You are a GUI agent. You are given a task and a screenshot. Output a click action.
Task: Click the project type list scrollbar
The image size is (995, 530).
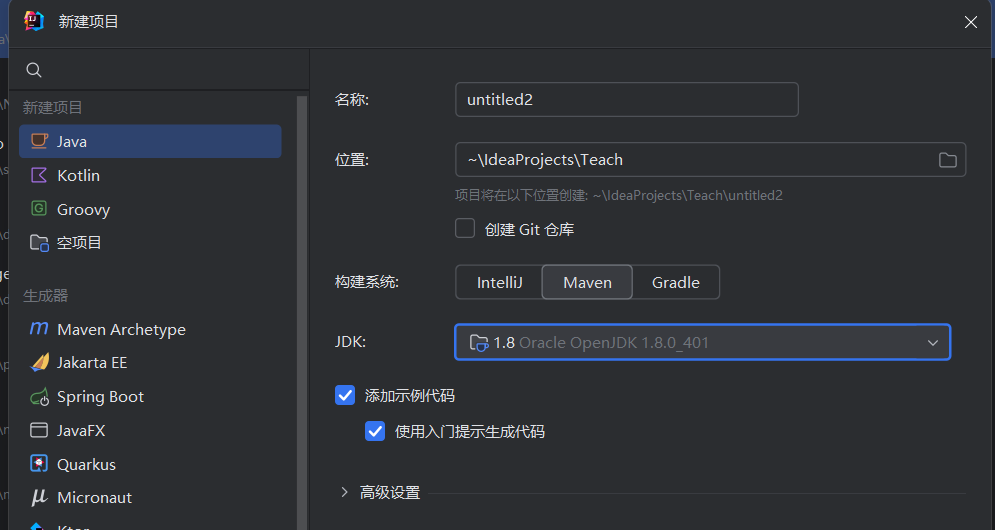[302, 312]
